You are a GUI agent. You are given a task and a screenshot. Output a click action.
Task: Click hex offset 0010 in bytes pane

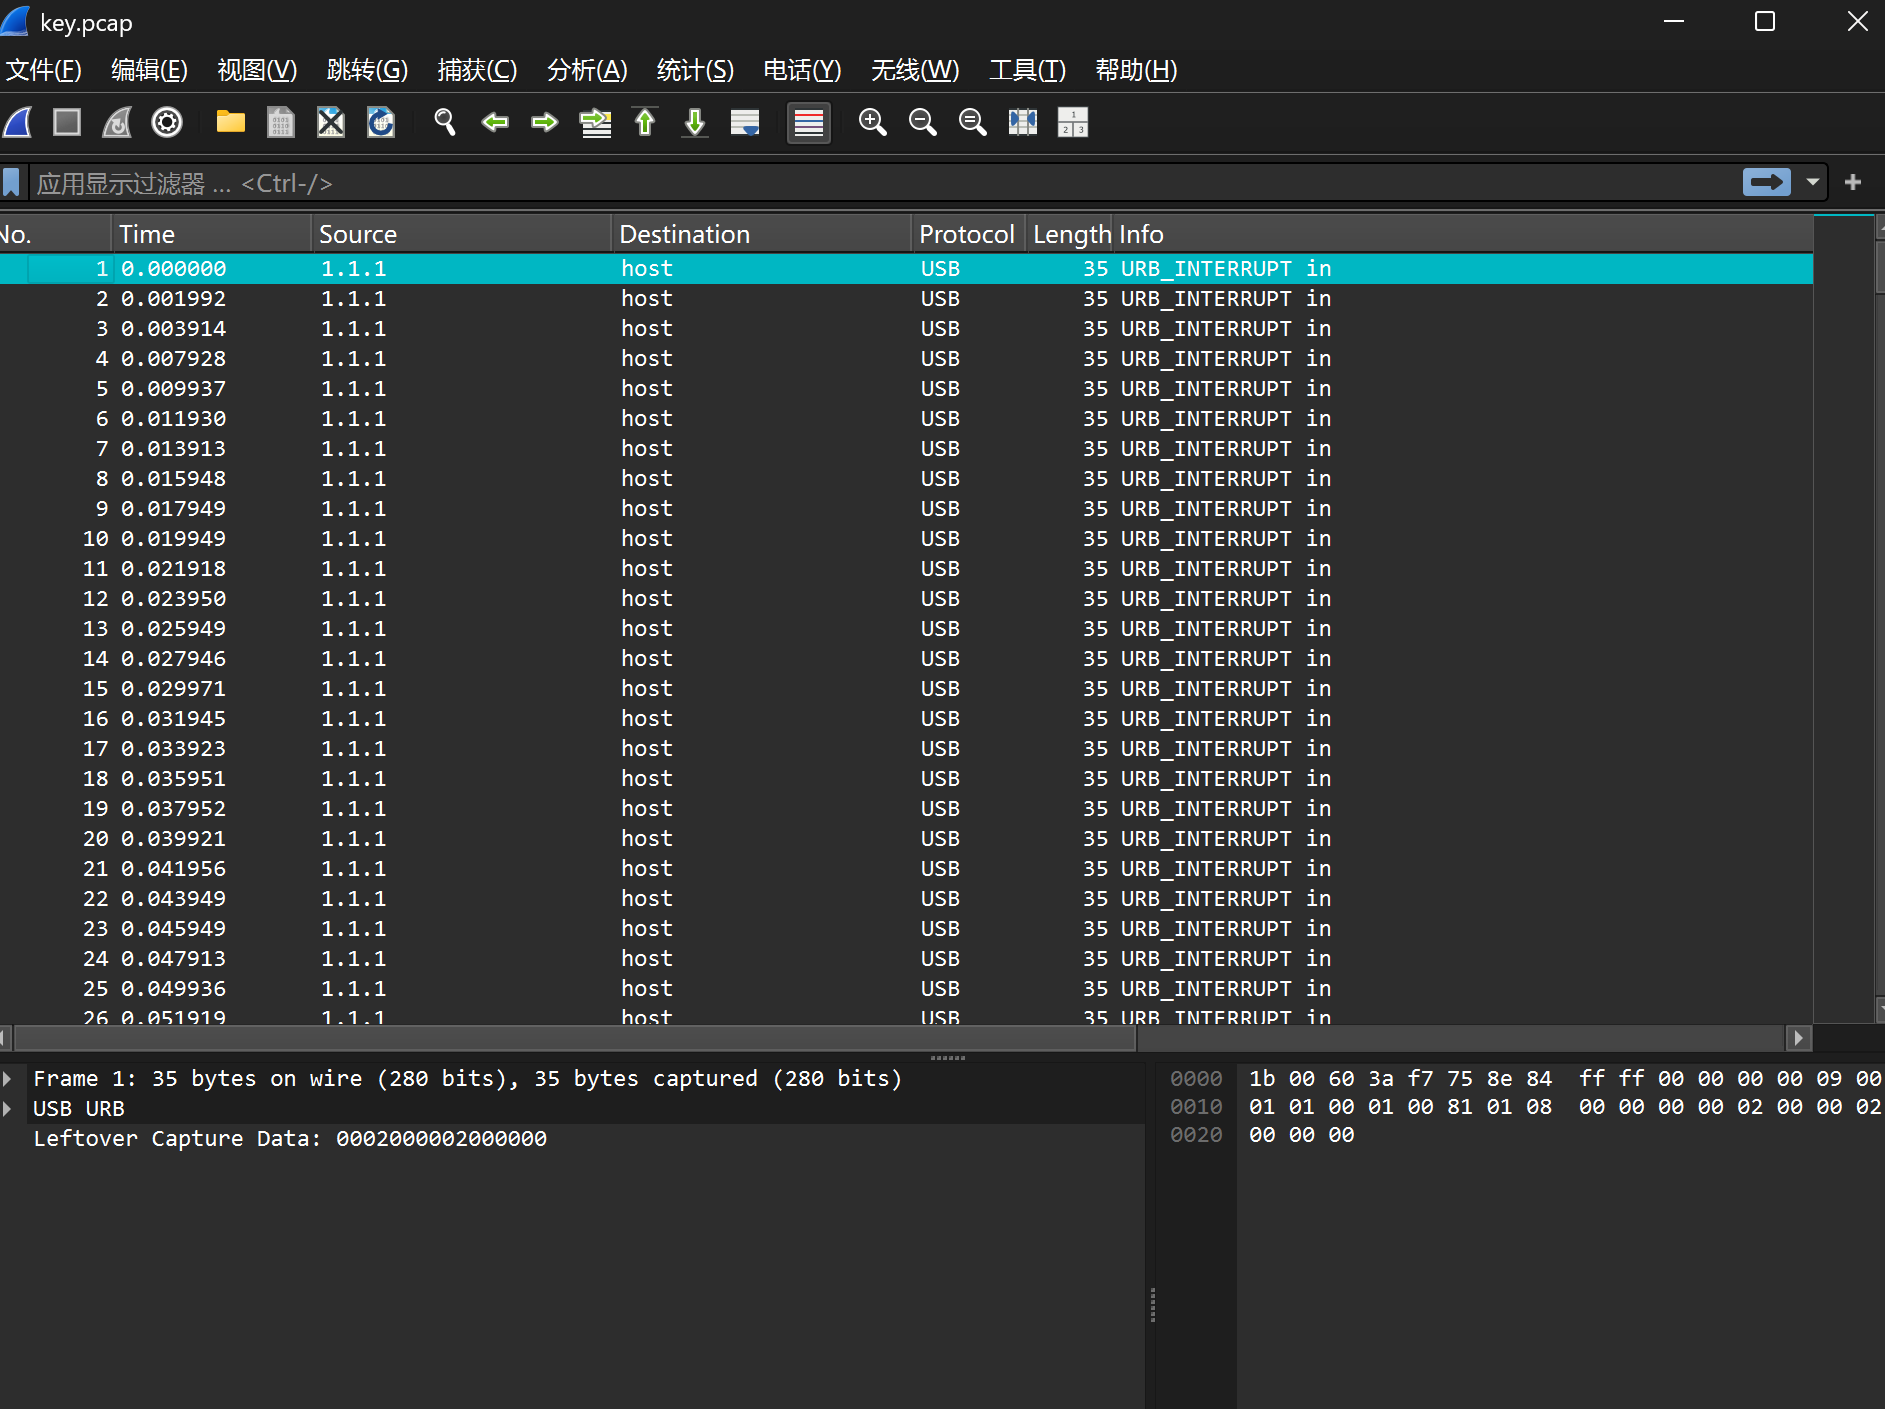click(1196, 1107)
